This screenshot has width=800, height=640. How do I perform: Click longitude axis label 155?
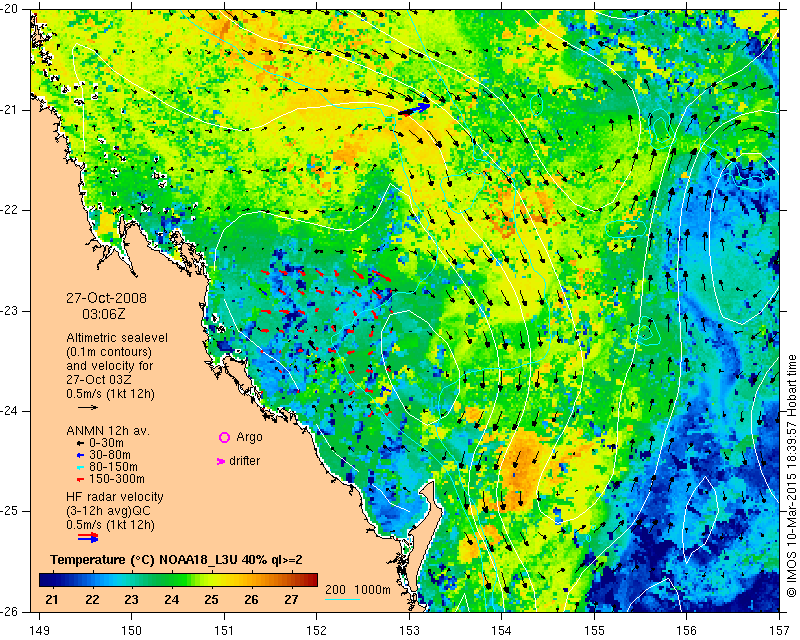point(594,631)
